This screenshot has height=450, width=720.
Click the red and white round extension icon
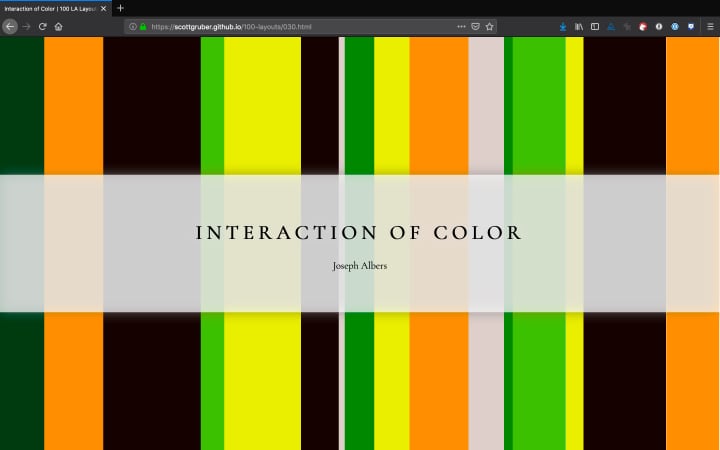tap(643, 27)
